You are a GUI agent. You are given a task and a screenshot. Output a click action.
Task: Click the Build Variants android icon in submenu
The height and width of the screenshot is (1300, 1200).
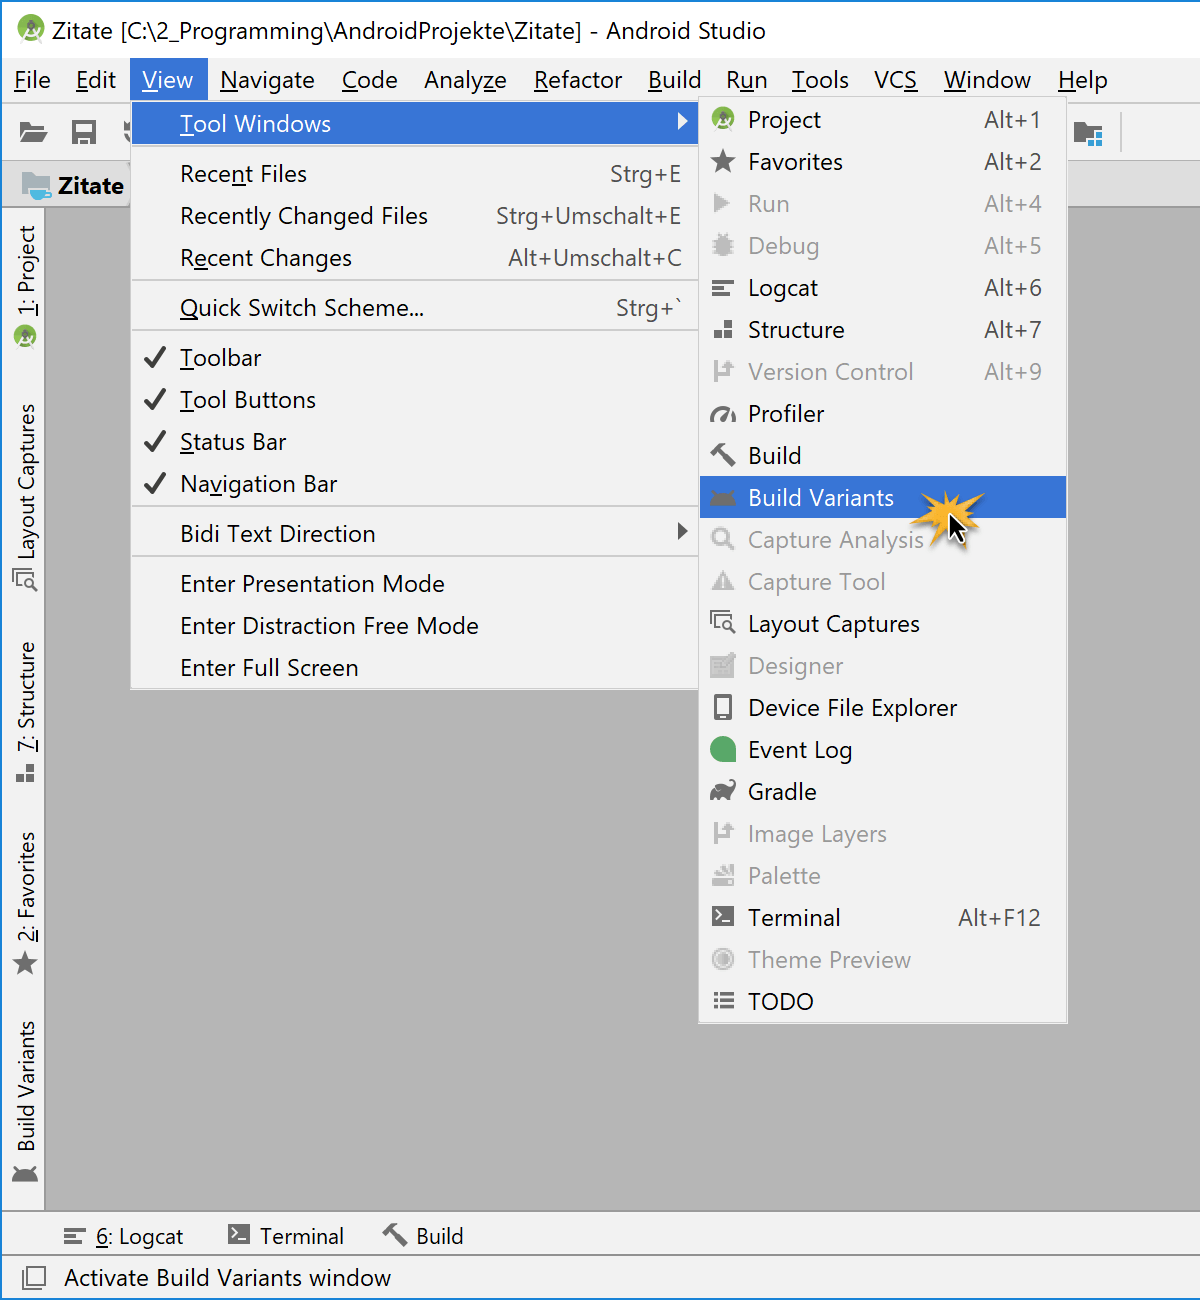(x=723, y=498)
